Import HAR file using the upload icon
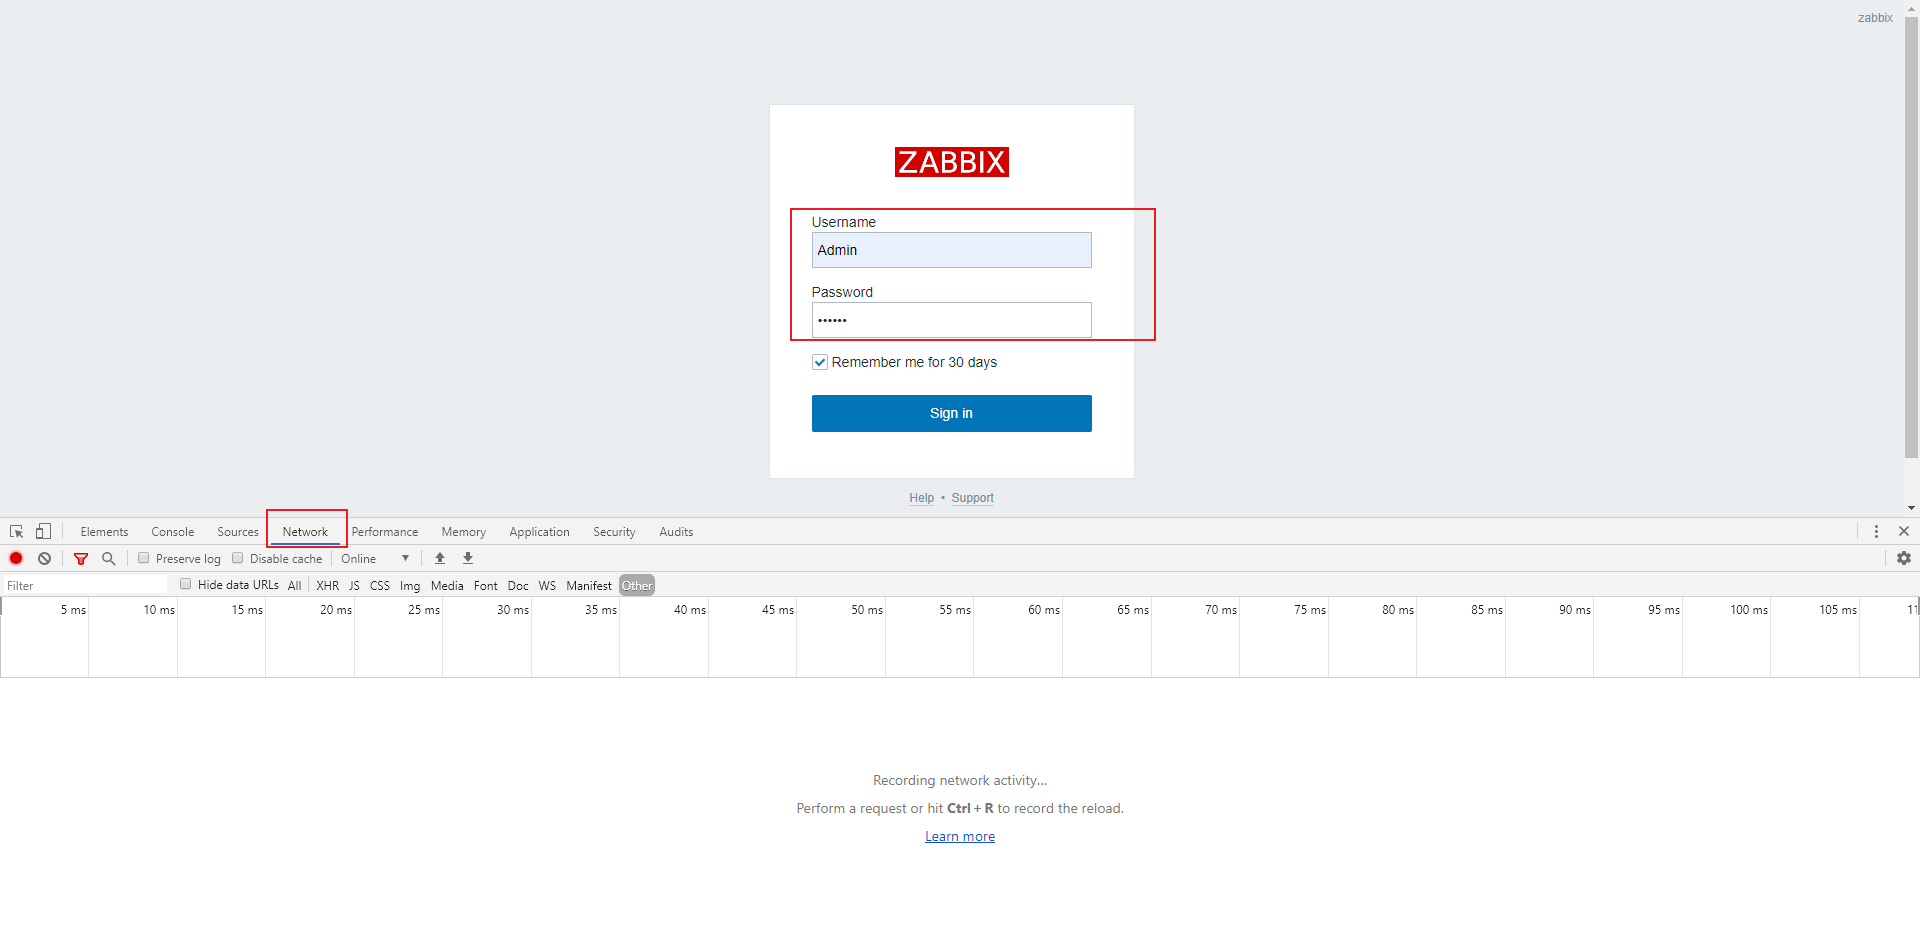Viewport: 1920px width, 937px height. tap(440, 558)
